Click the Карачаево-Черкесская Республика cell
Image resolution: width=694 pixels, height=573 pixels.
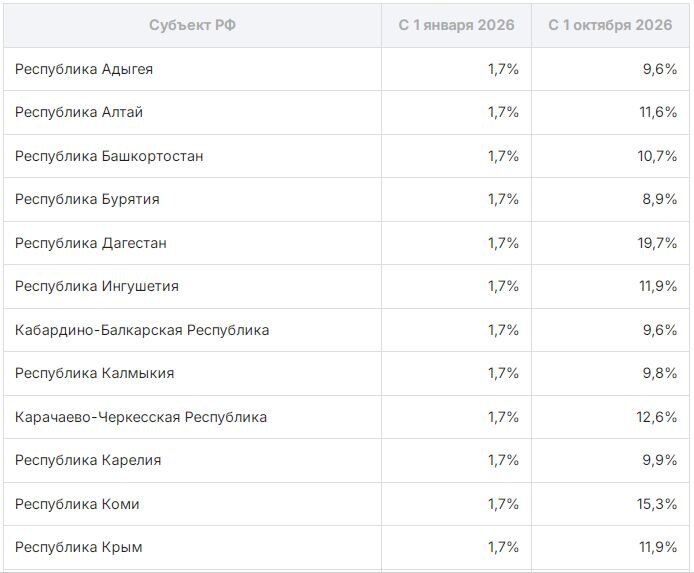[x=141, y=417]
